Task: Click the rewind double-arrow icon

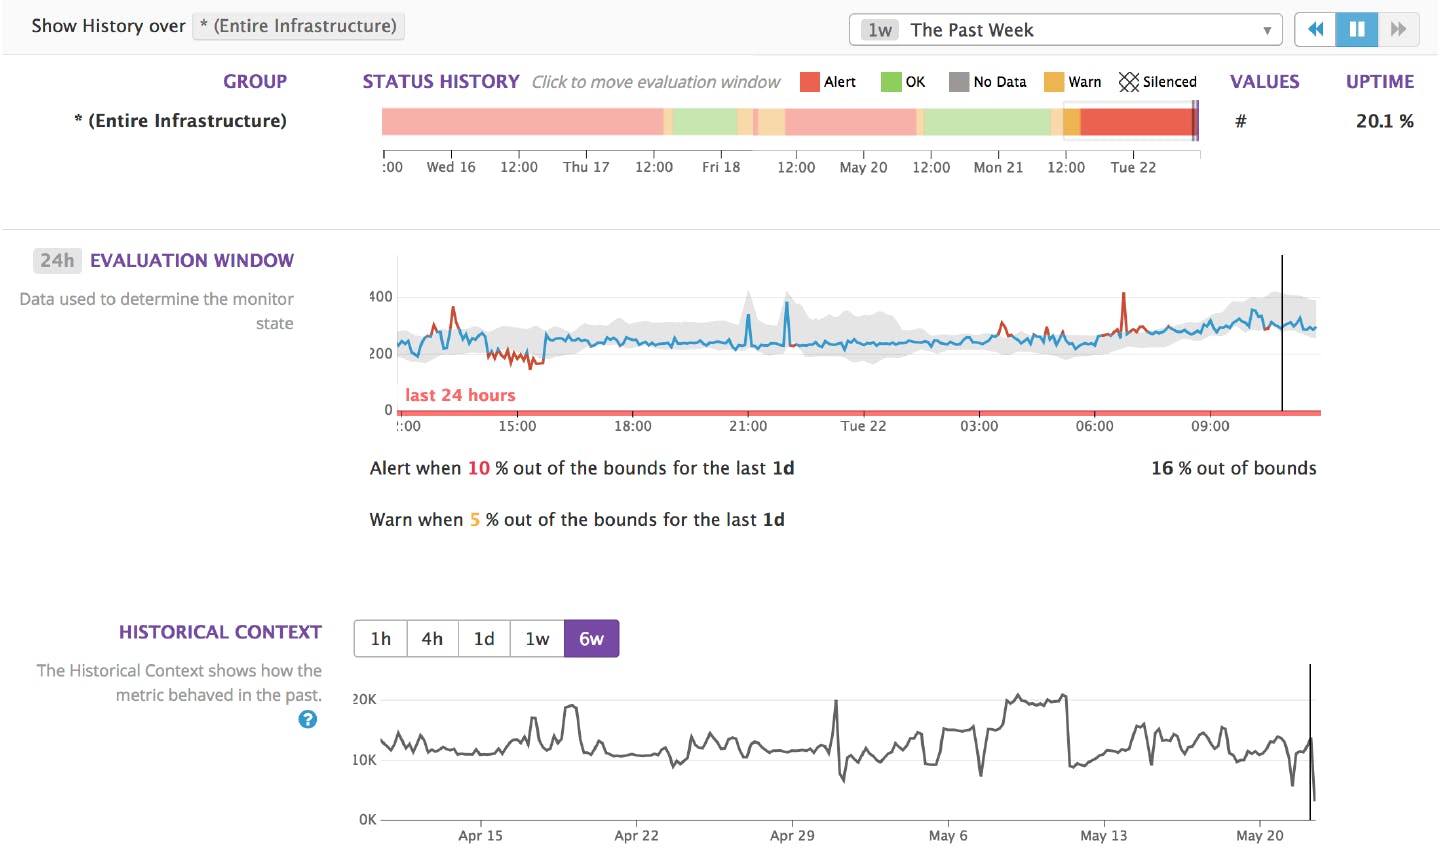Action: pyautogui.click(x=1314, y=29)
